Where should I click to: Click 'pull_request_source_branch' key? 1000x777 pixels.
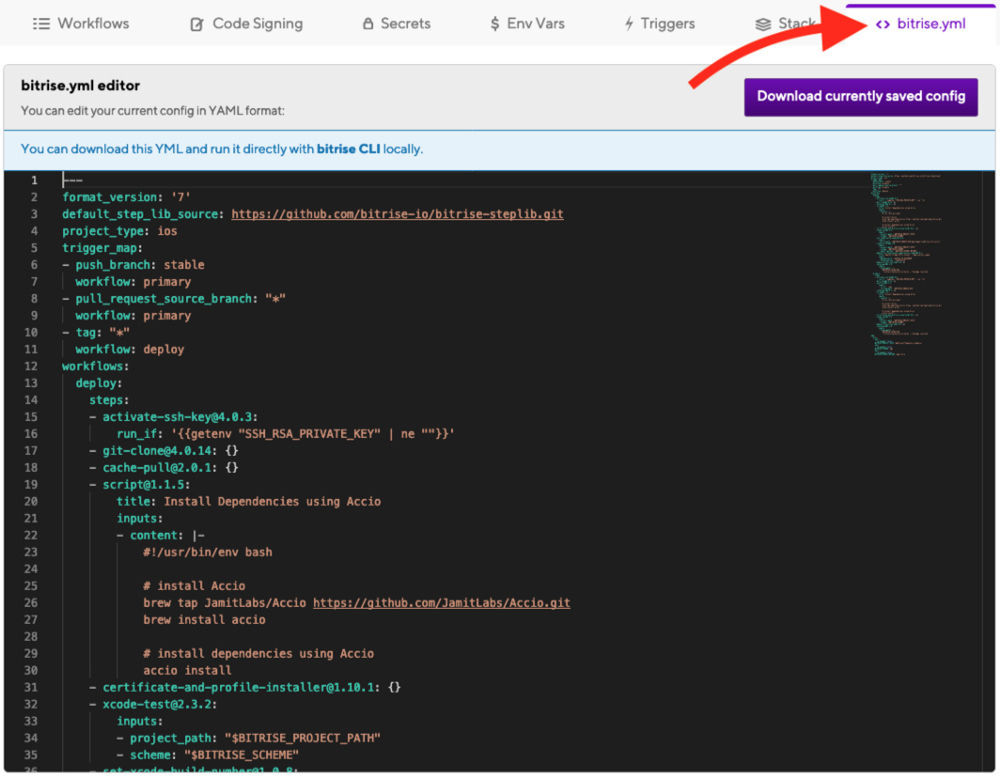click(163, 299)
